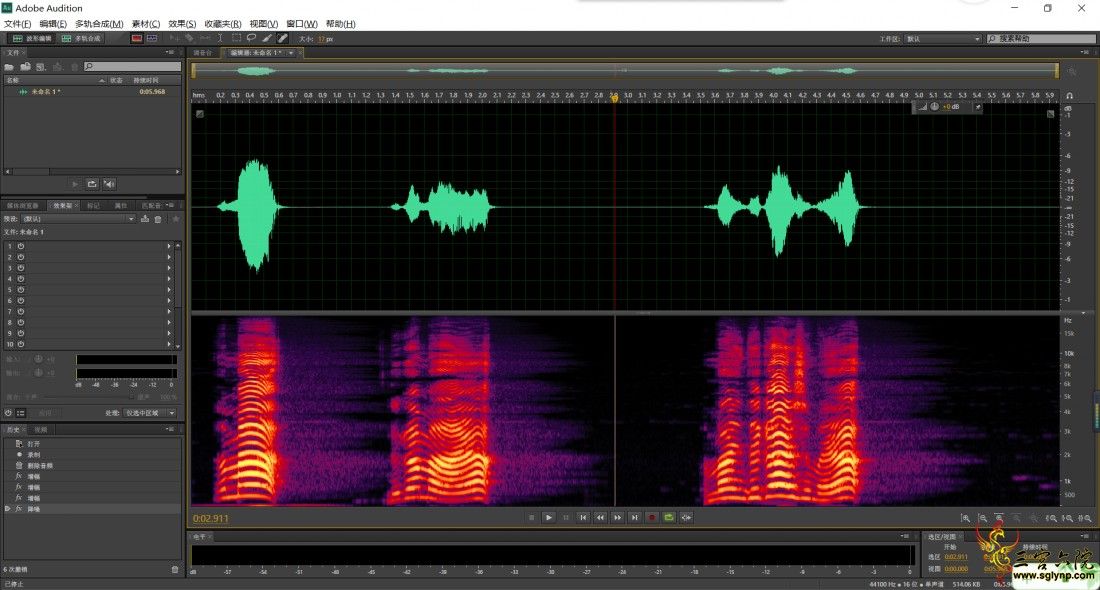Switch to 标记 tab
This screenshot has width=1100, height=590.
[93, 206]
